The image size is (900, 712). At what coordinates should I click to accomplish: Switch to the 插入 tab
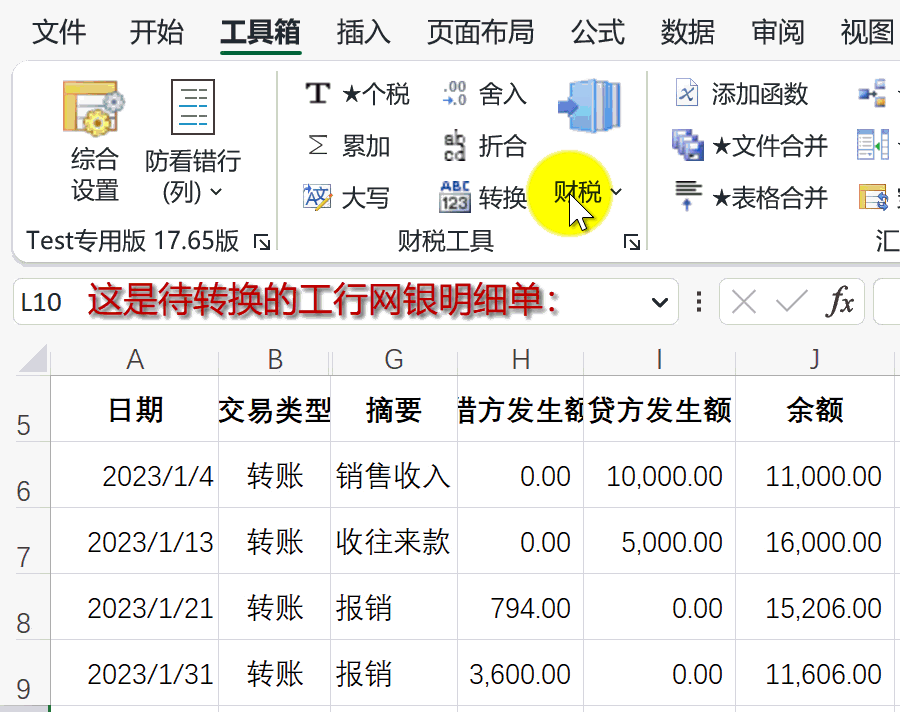click(363, 32)
